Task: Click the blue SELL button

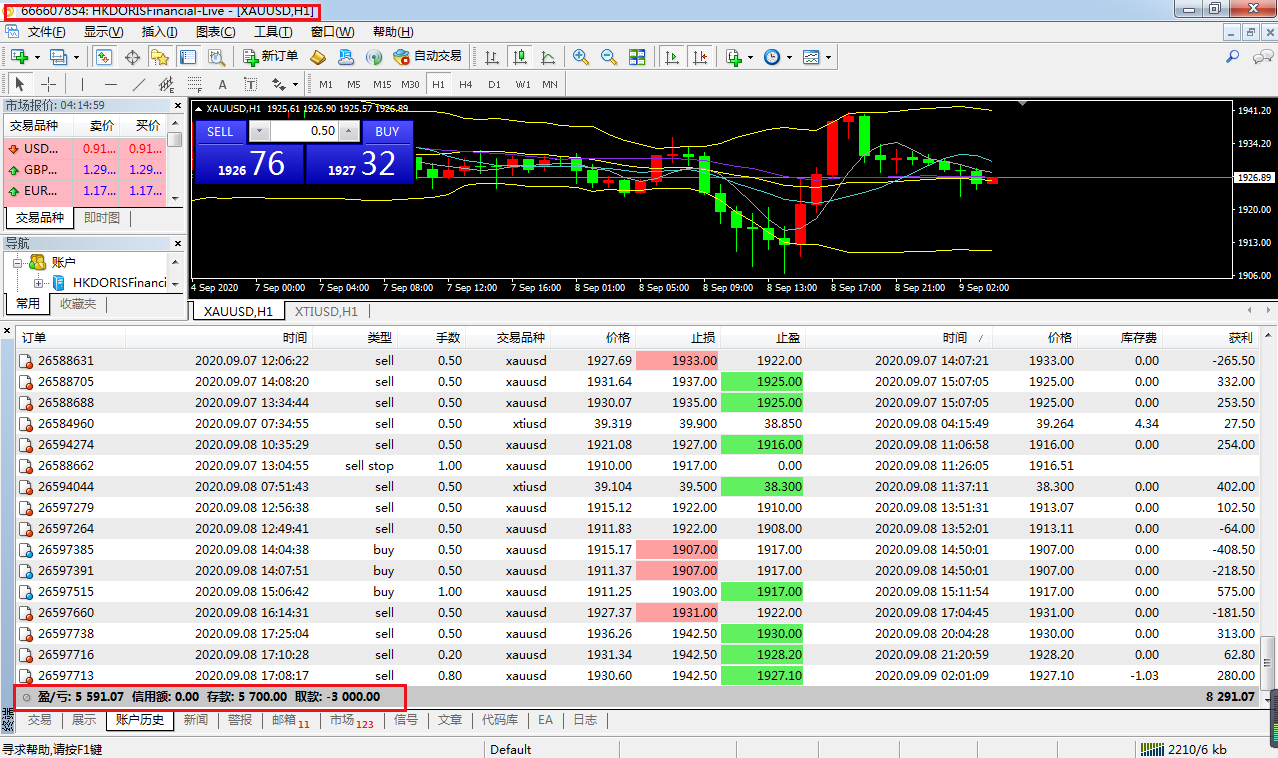Action: point(220,131)
